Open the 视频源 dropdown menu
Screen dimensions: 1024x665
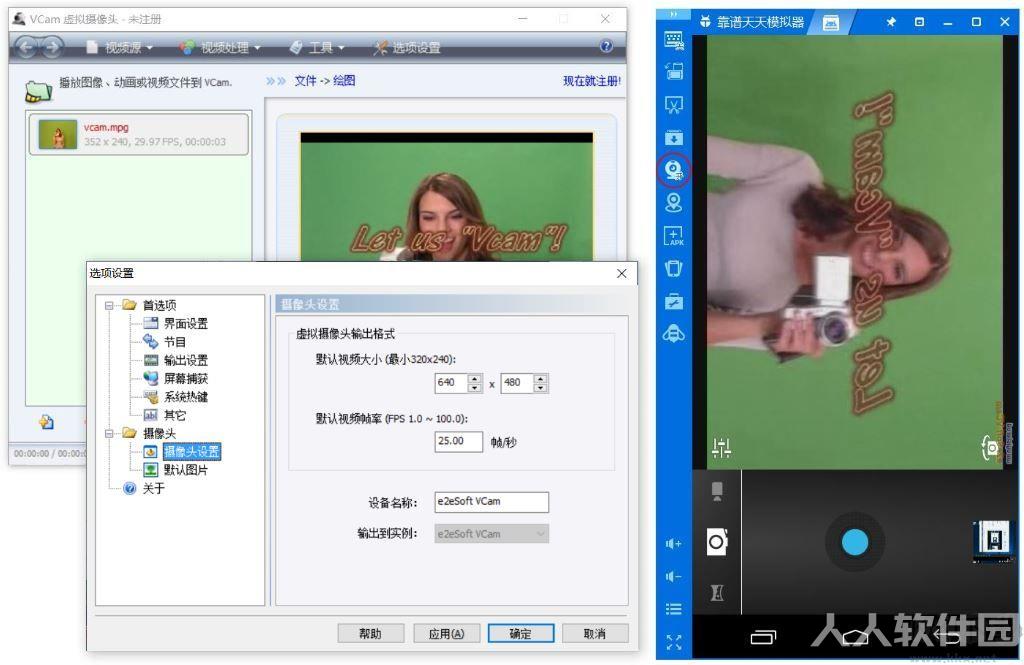click(120, 47)
